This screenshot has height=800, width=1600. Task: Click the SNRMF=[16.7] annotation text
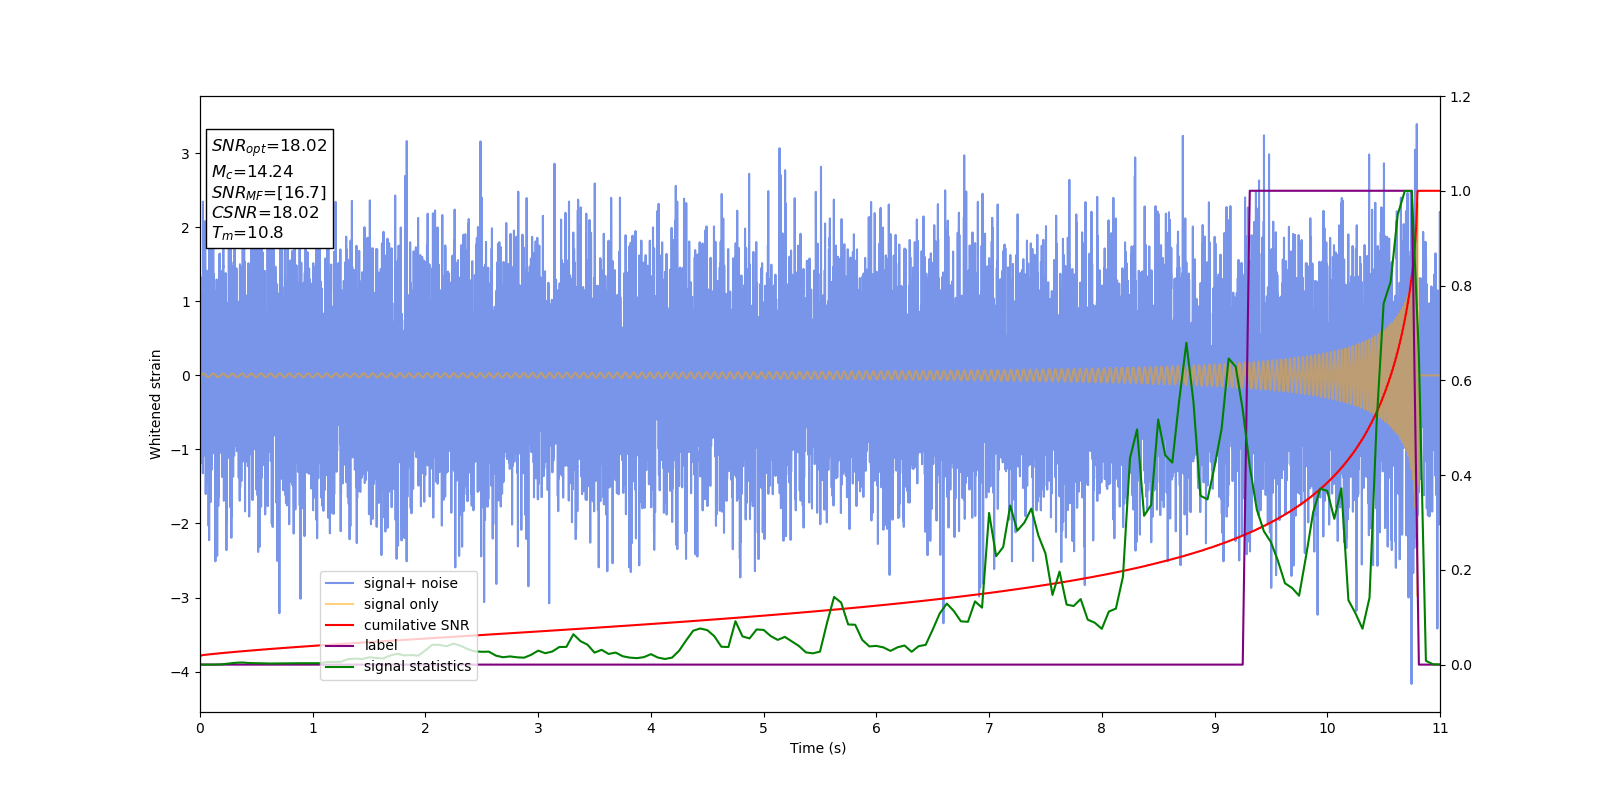tap(269, 193)
